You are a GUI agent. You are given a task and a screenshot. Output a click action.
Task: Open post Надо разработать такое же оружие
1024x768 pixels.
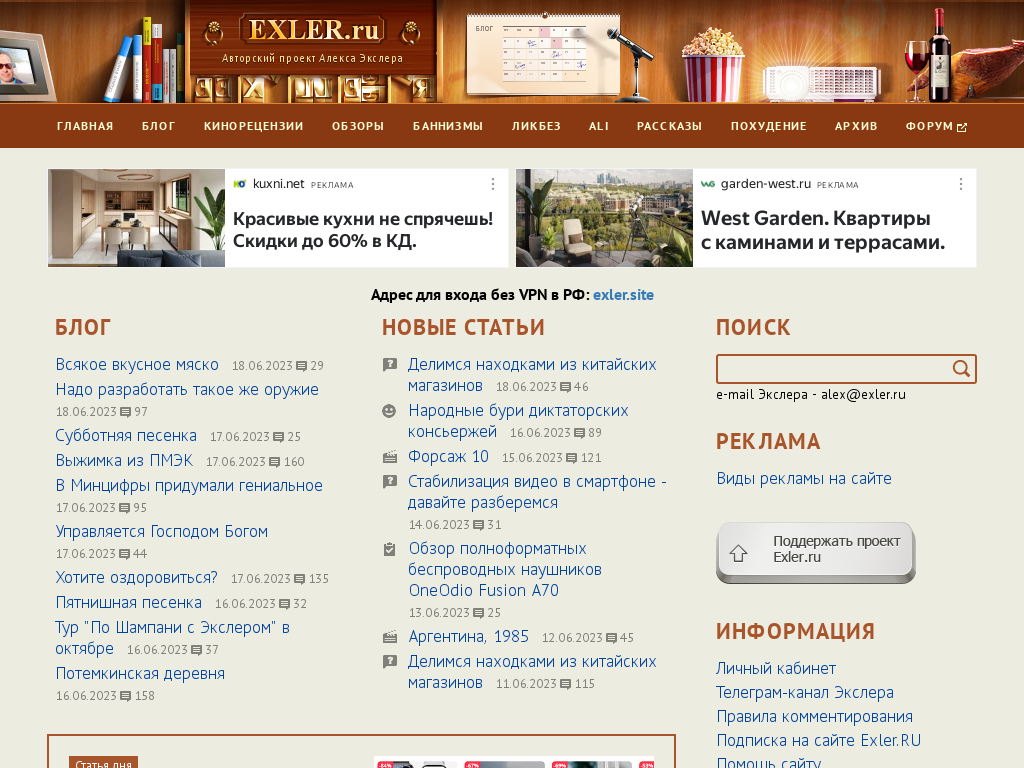187,389
